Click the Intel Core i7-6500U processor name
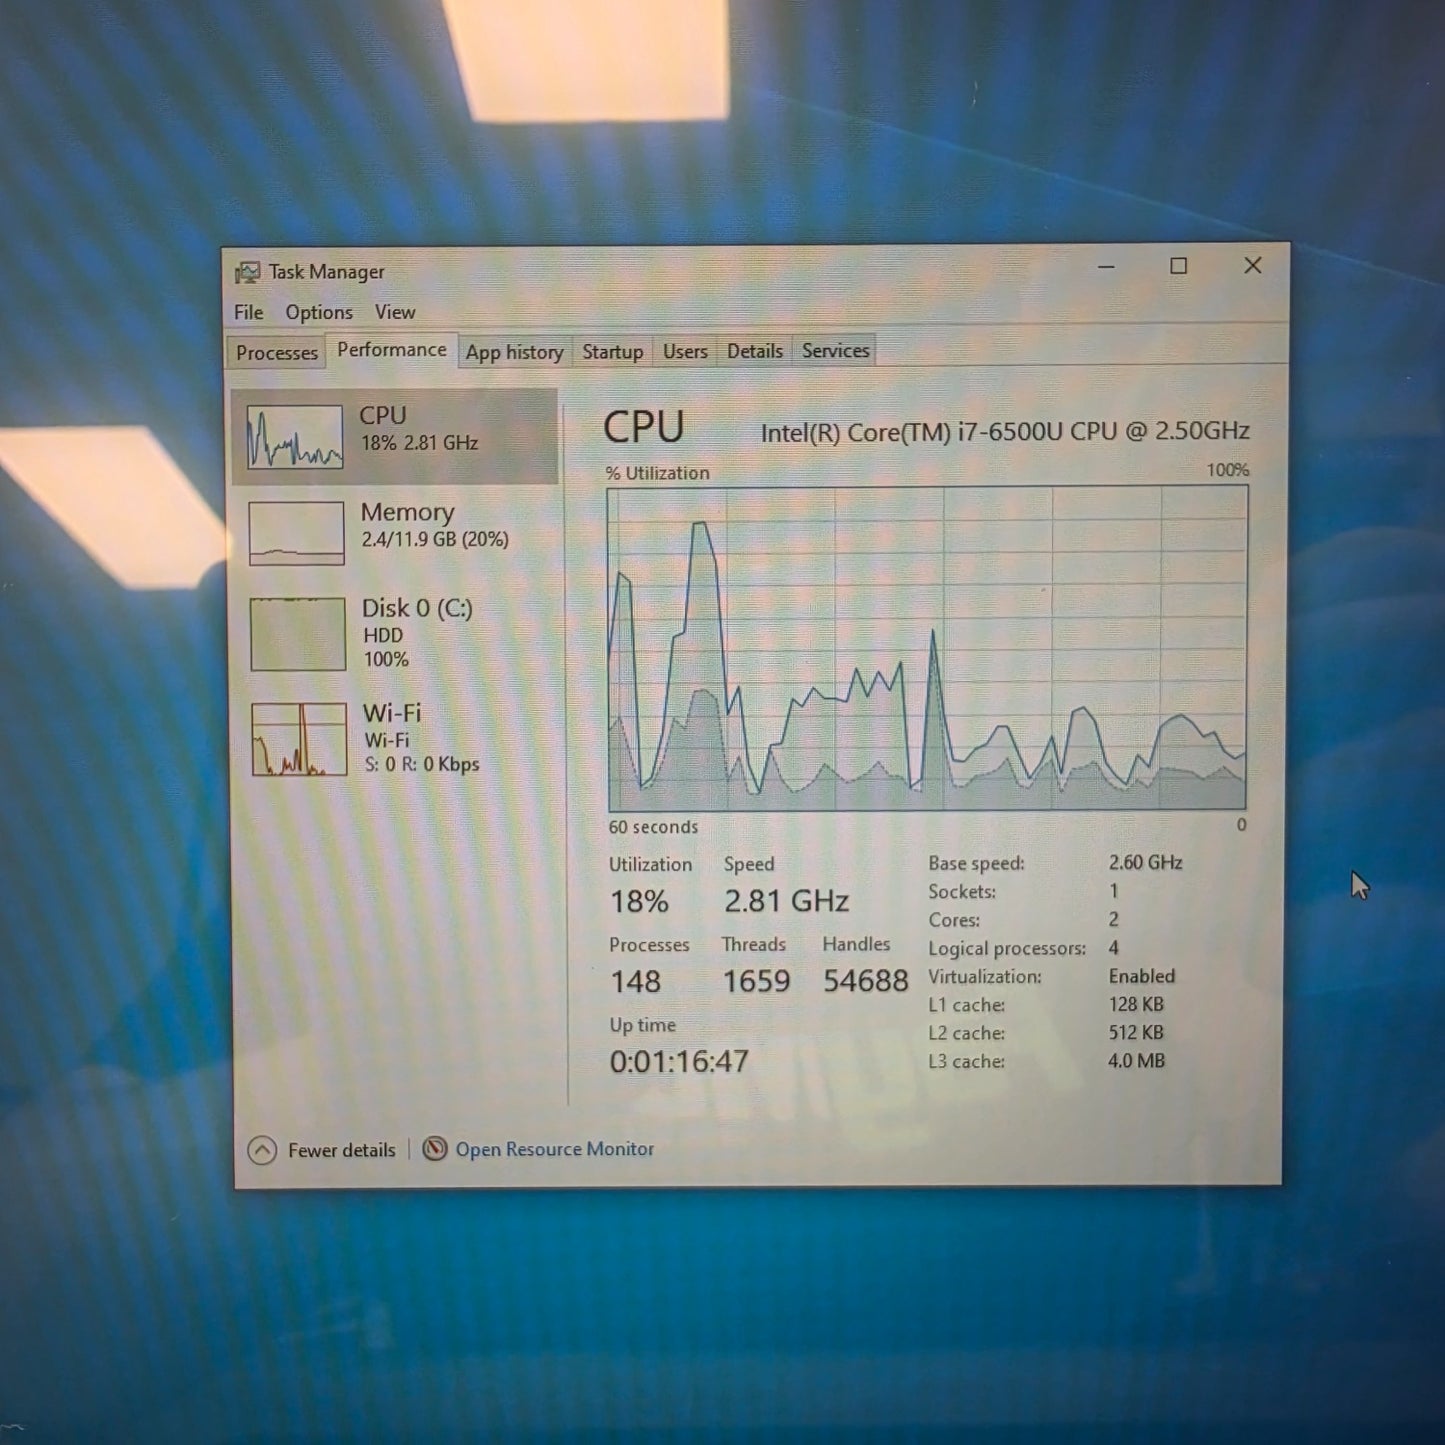This screenshot has height=1445, width=1445. coord(1005,432)
